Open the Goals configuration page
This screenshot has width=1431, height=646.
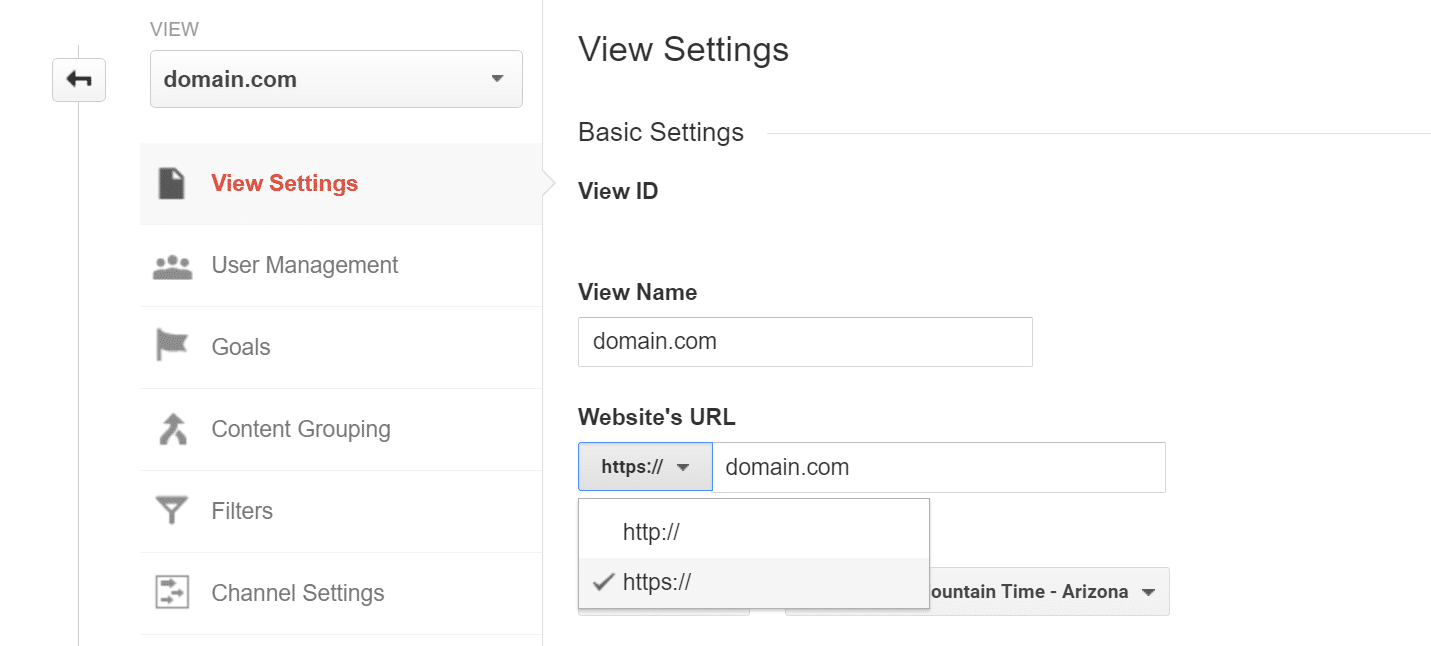tap(240, 347)
